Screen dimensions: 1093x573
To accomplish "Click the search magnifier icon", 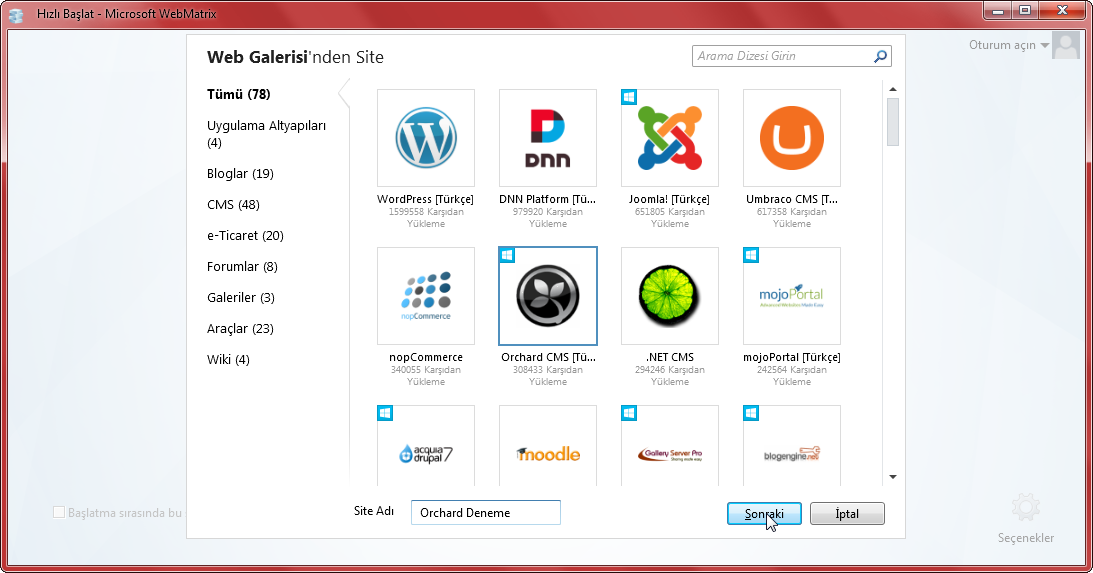I will click(x=880, y=56).
